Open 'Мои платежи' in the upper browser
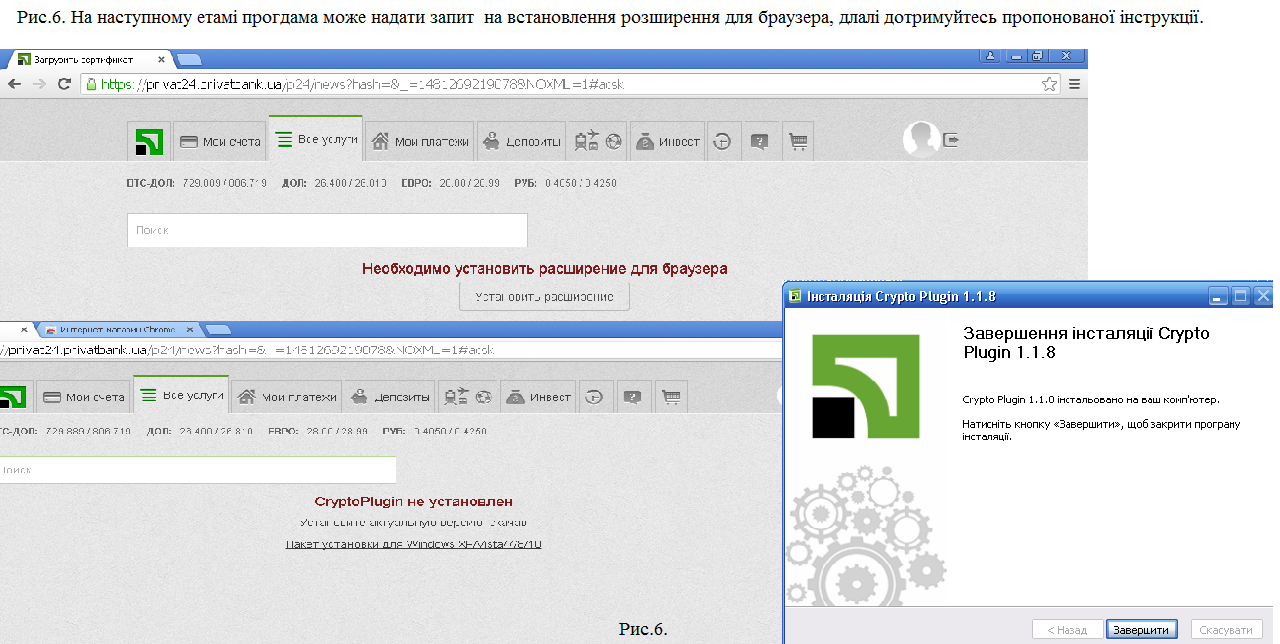 click(x=419, y=141)
